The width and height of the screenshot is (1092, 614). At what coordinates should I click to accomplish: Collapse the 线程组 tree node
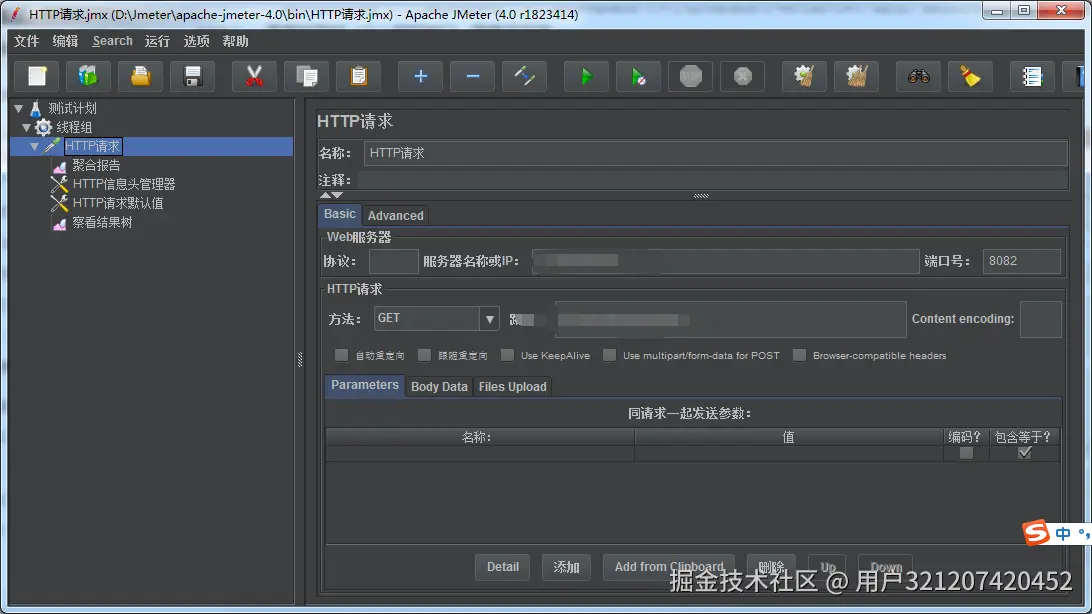tap(26, 127)
